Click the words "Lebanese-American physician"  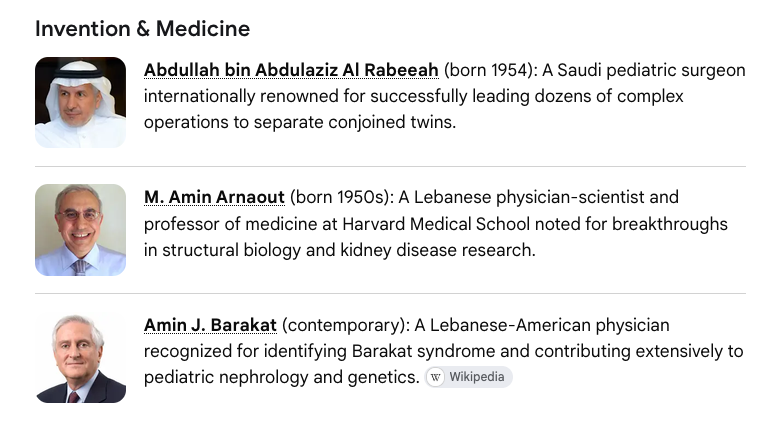(549, 325)
